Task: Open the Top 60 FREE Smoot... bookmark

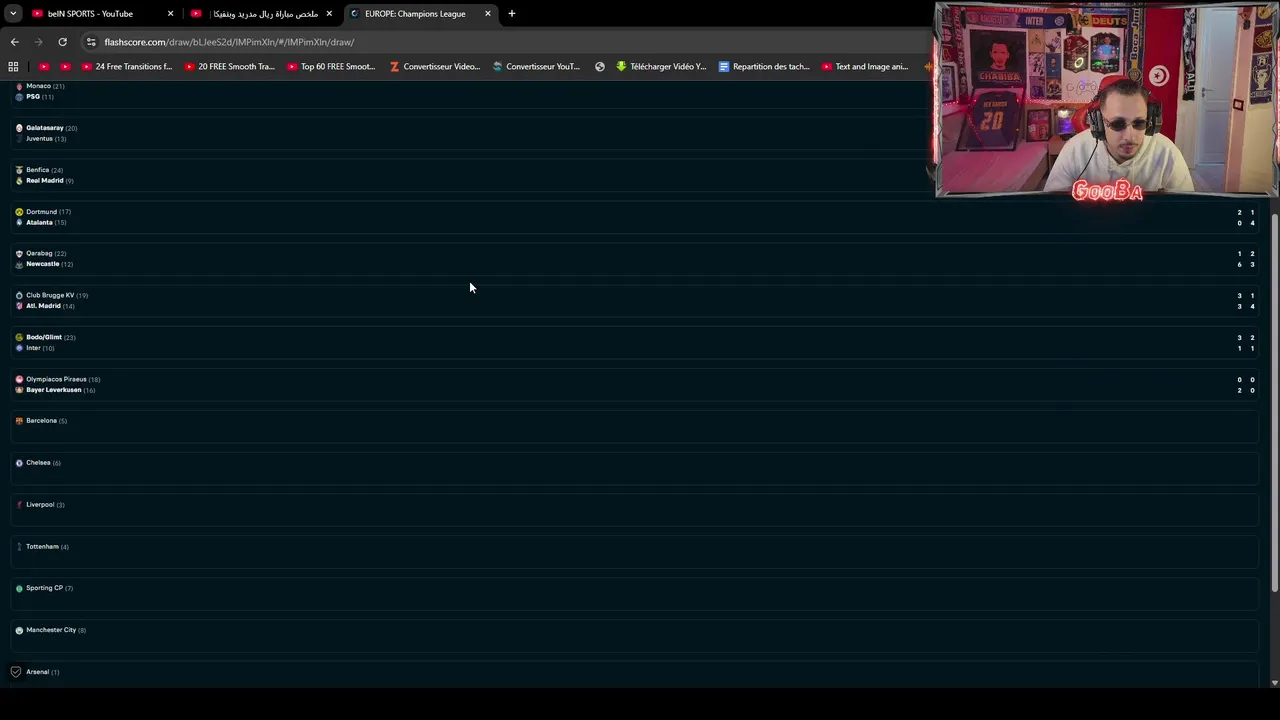Action: [x=331, y=67]
